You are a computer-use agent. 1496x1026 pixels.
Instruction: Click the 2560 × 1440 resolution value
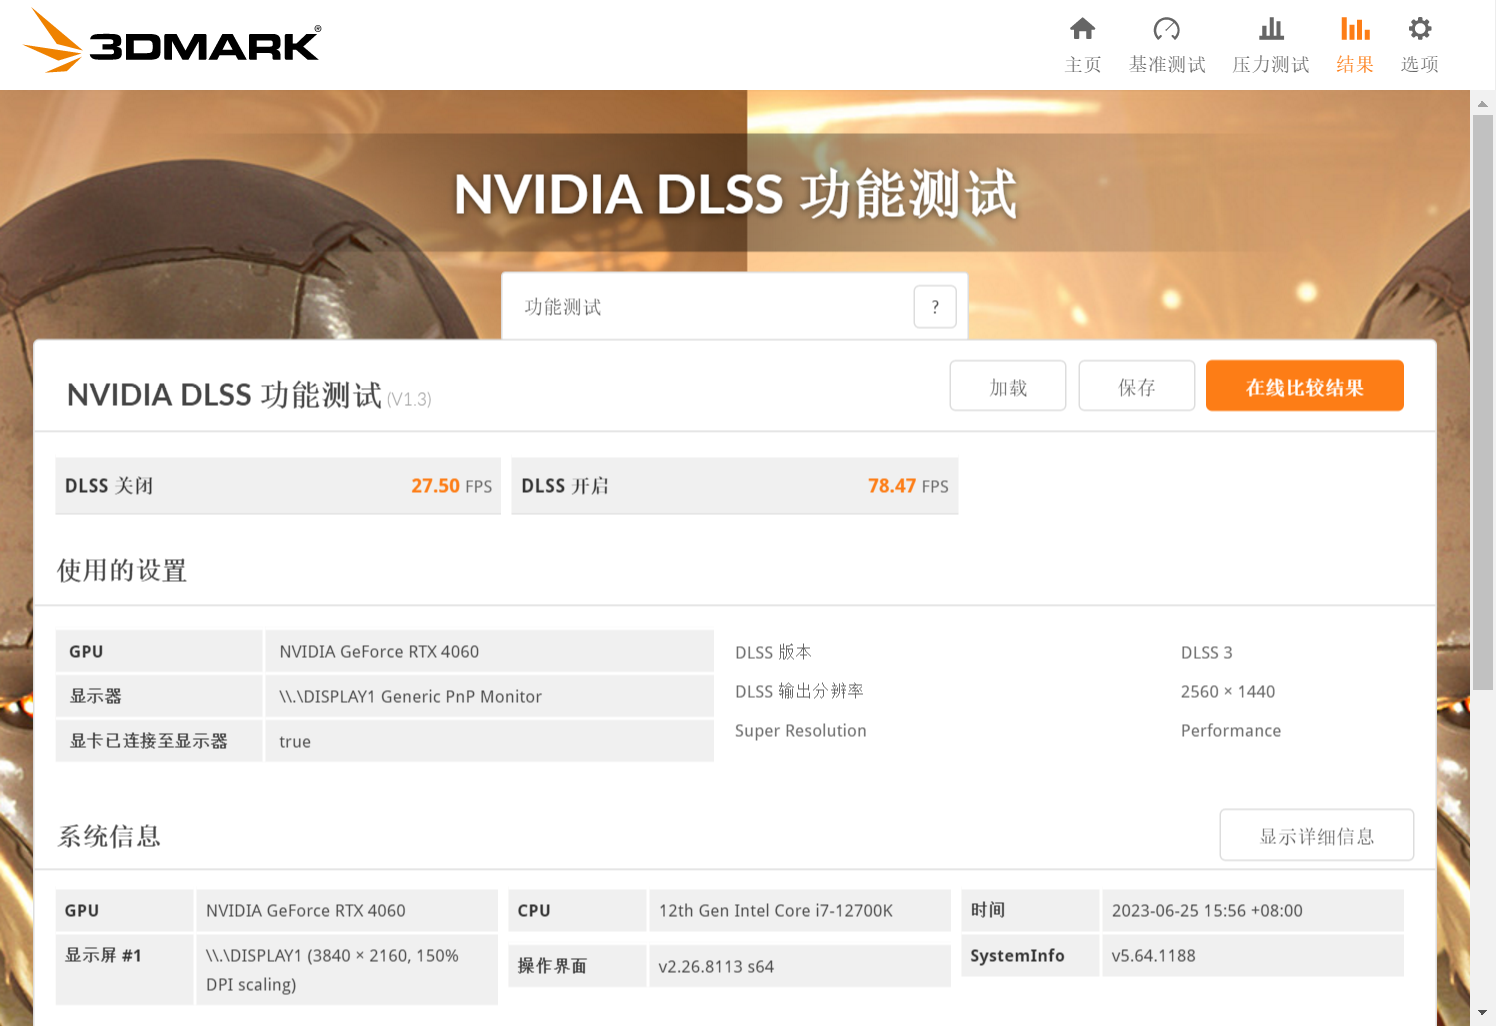(x=1228, y=691)
